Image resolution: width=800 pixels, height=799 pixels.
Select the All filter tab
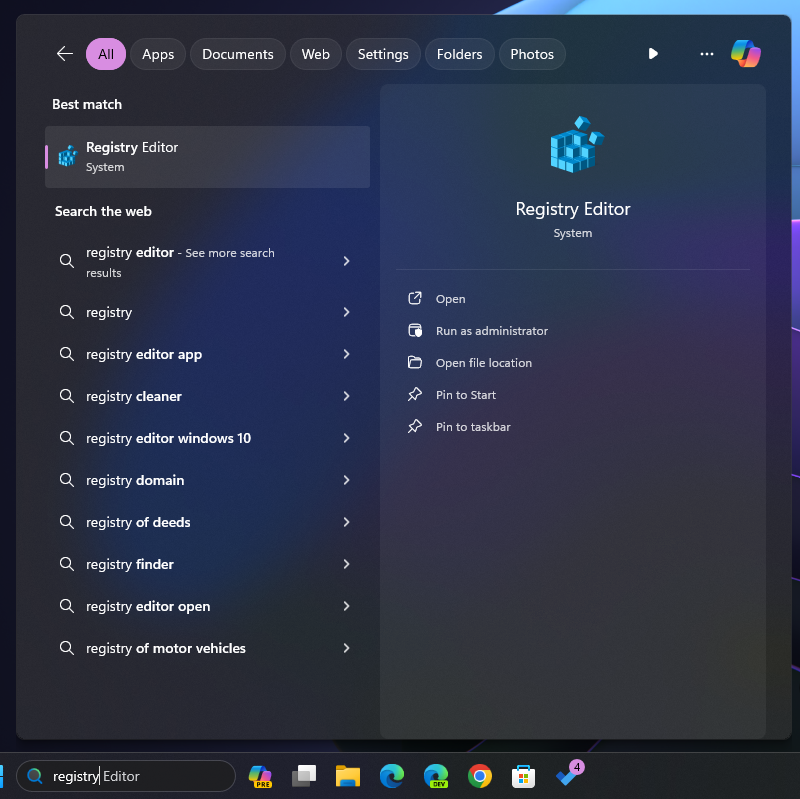(x=106, y=54)
